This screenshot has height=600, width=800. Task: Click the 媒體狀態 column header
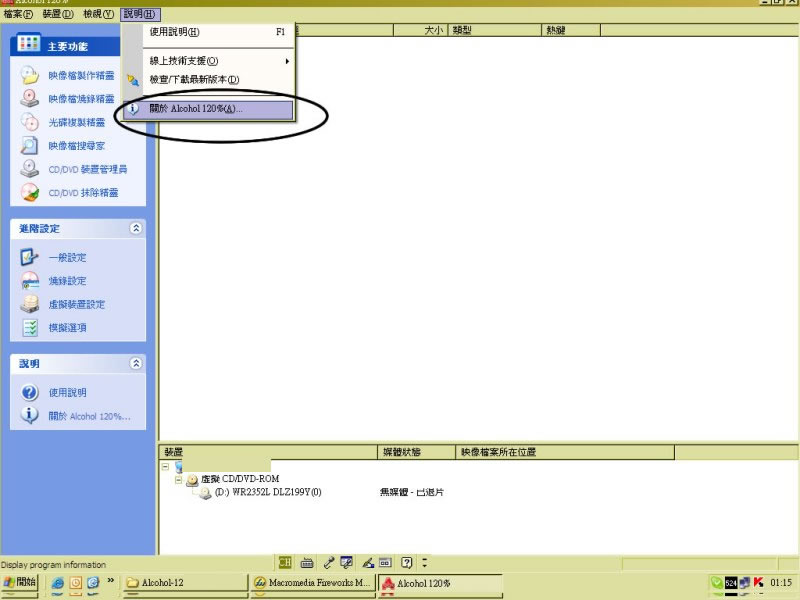(417, 452)
